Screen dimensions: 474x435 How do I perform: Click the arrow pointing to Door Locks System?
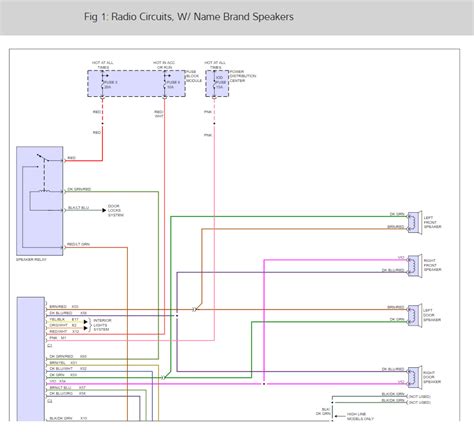click(x=104, y=210)
